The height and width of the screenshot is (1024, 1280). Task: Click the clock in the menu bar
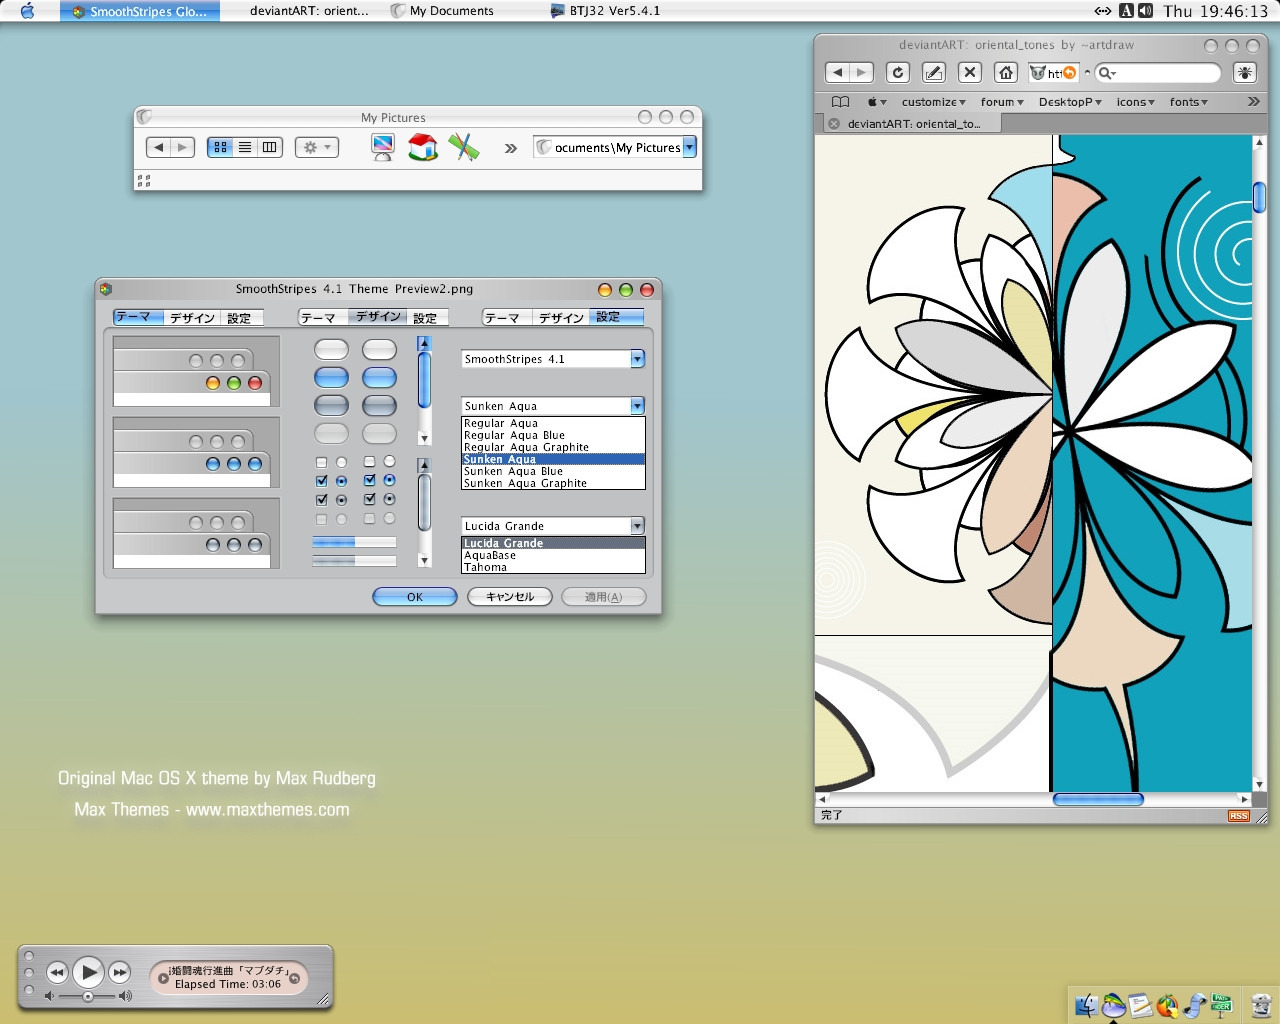point(1215,11)
